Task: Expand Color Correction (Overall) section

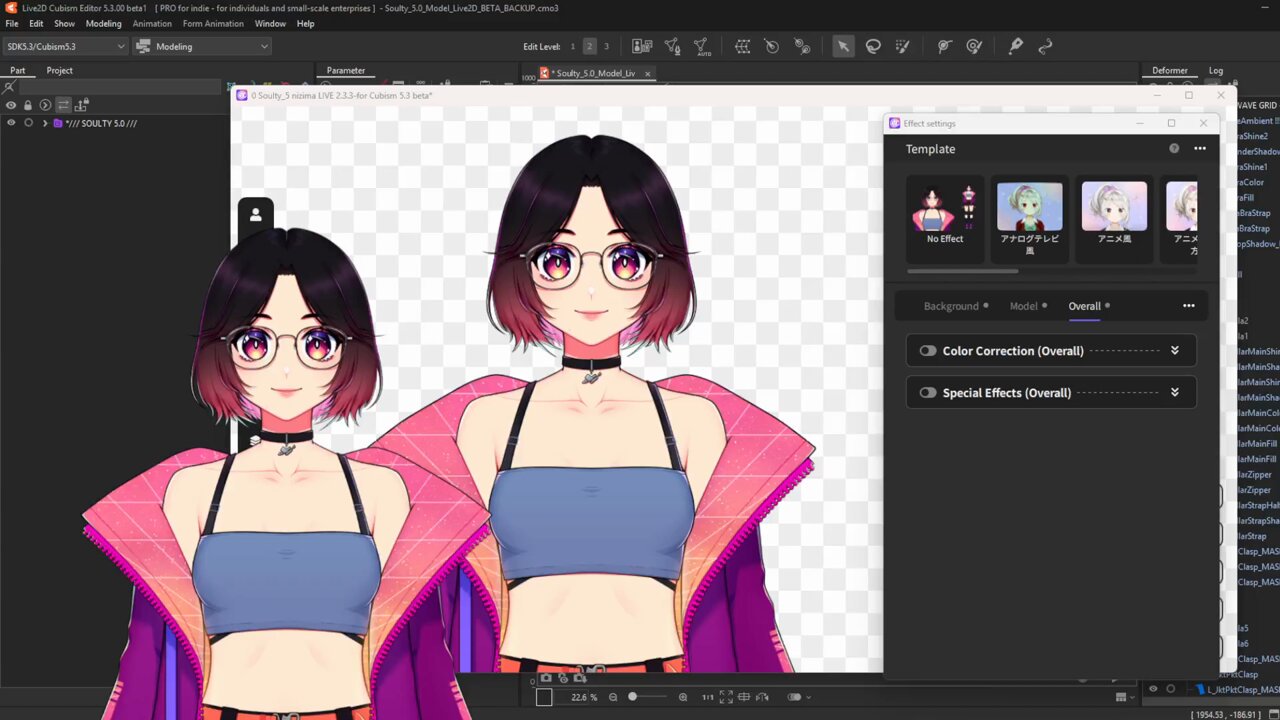Action: click(x=1175, y=351)
